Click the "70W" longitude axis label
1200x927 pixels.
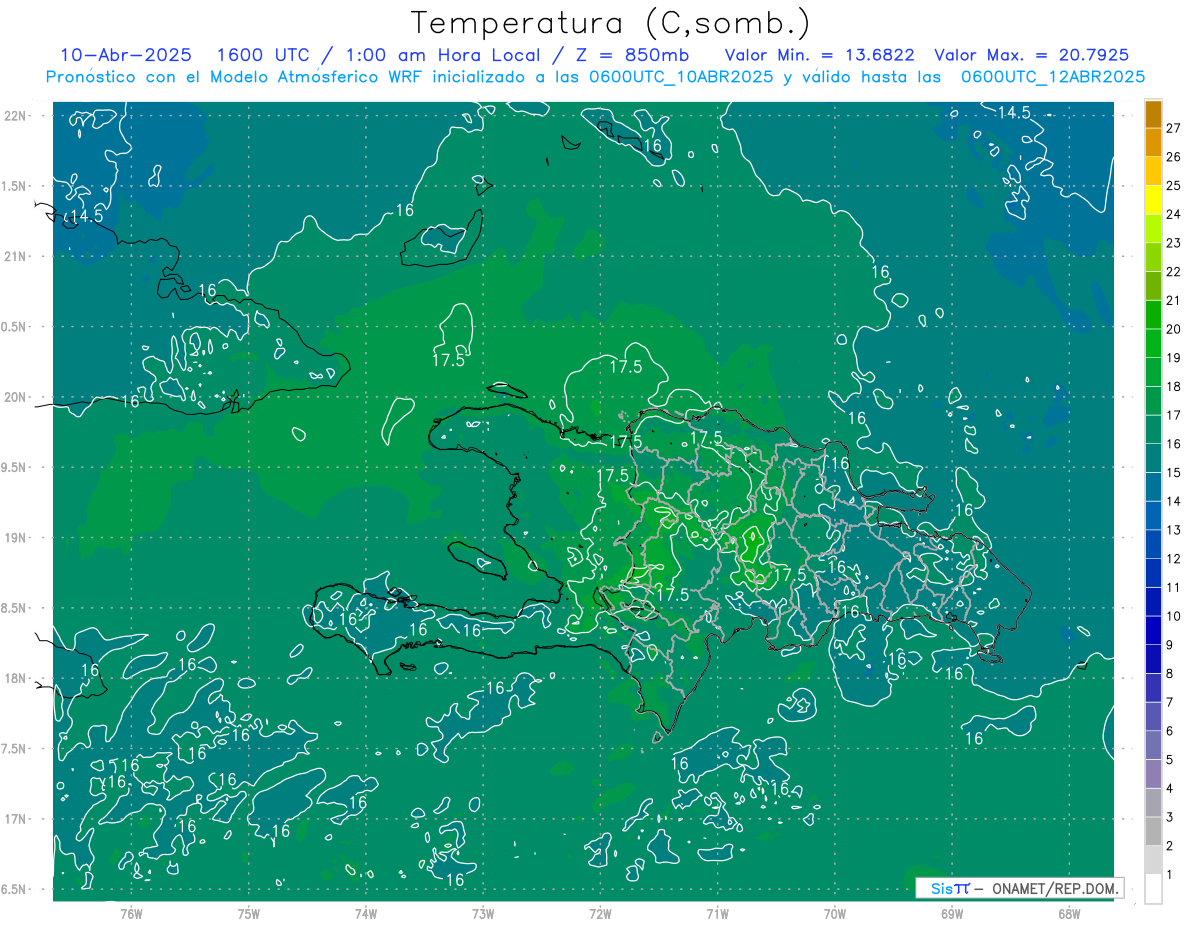(835, 913)
